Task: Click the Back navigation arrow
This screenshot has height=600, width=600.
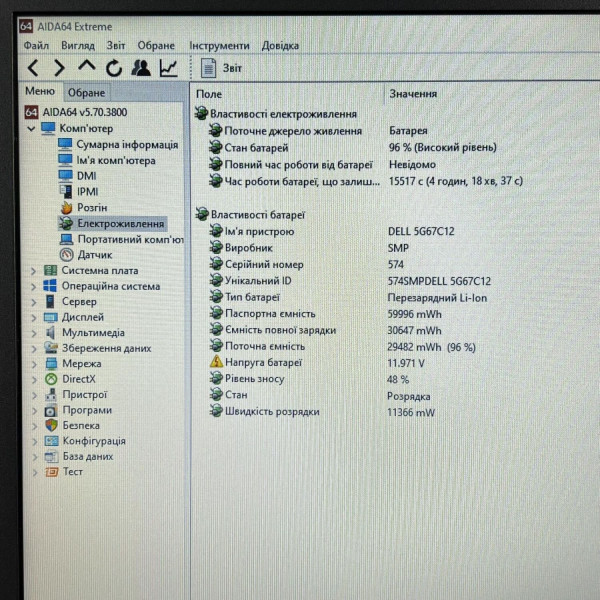Action: coord(34,68)
